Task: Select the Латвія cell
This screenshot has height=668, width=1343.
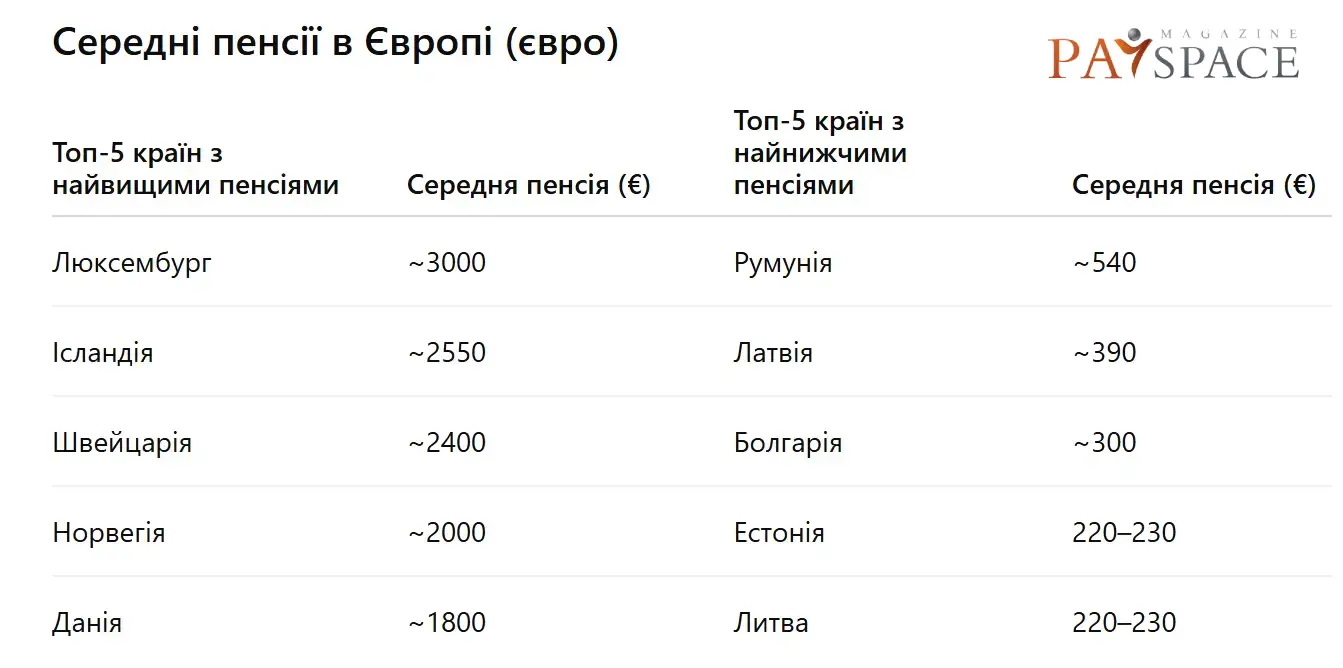Action: pyautogui.click(x=773, y=353)
